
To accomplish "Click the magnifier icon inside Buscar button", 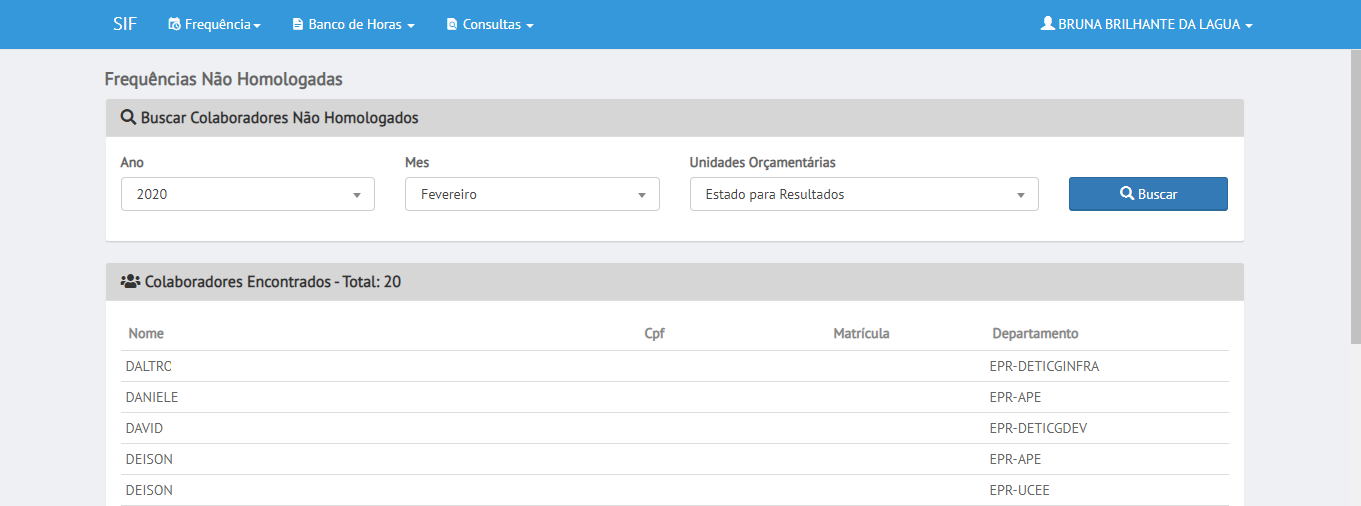I will [x=1126, y=194].
